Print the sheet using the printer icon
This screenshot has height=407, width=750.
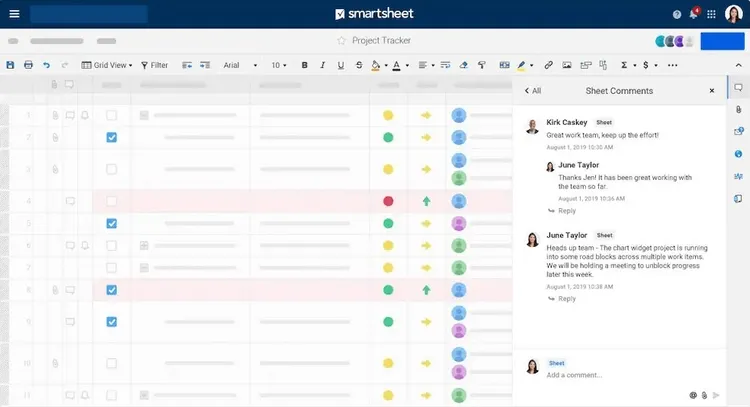pyautogui.click(x=28, y=65)
